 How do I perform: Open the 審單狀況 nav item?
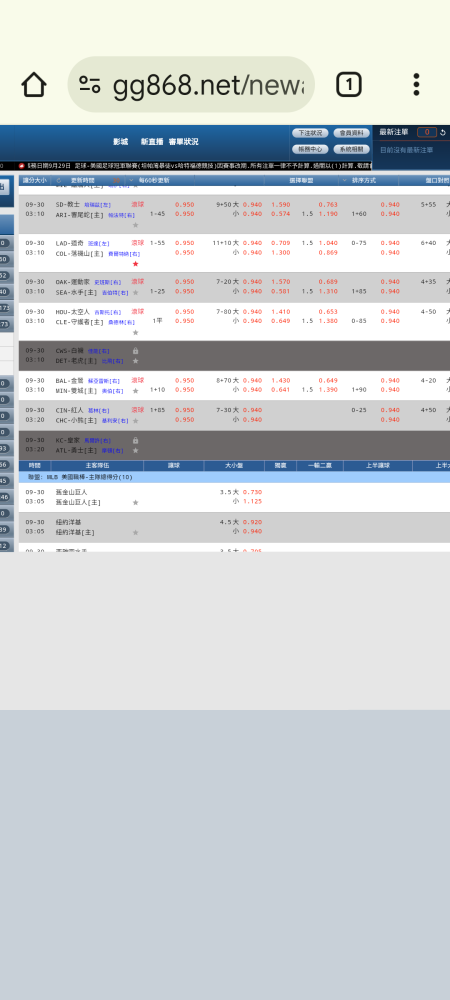point(183,142)
